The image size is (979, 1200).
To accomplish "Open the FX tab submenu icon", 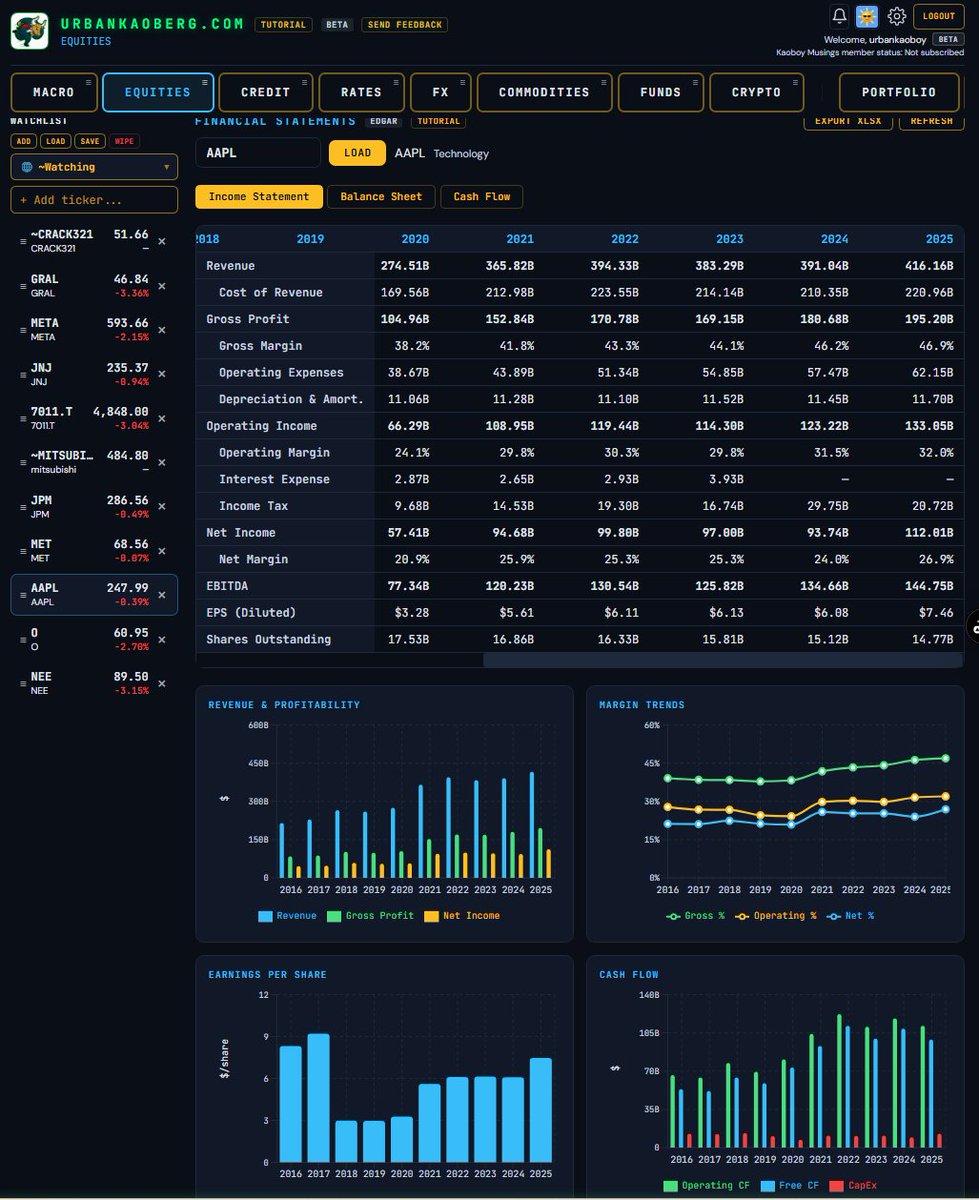I will pyautogui.click(x=463, y=81).
